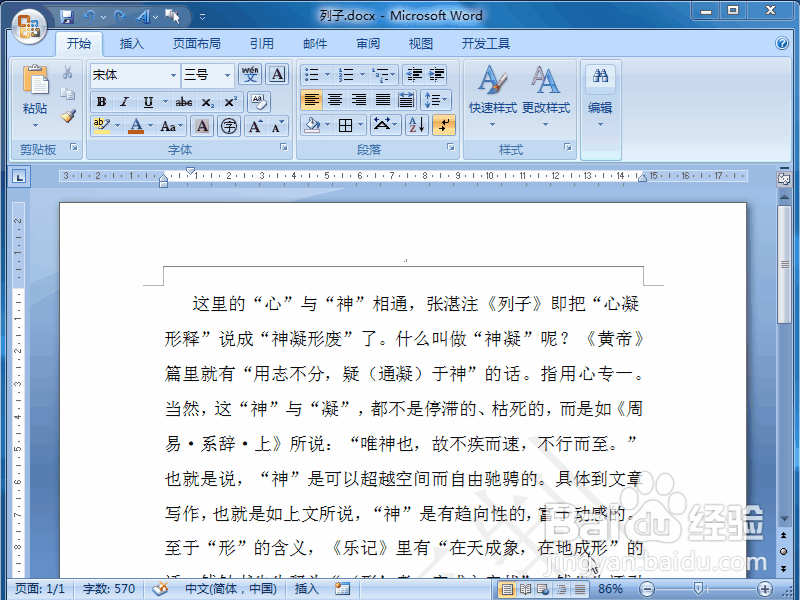The width and height of the screenshot is (800, 600).
Task: Switch to the 插入 ribbon tab
Action: point(133,43)
